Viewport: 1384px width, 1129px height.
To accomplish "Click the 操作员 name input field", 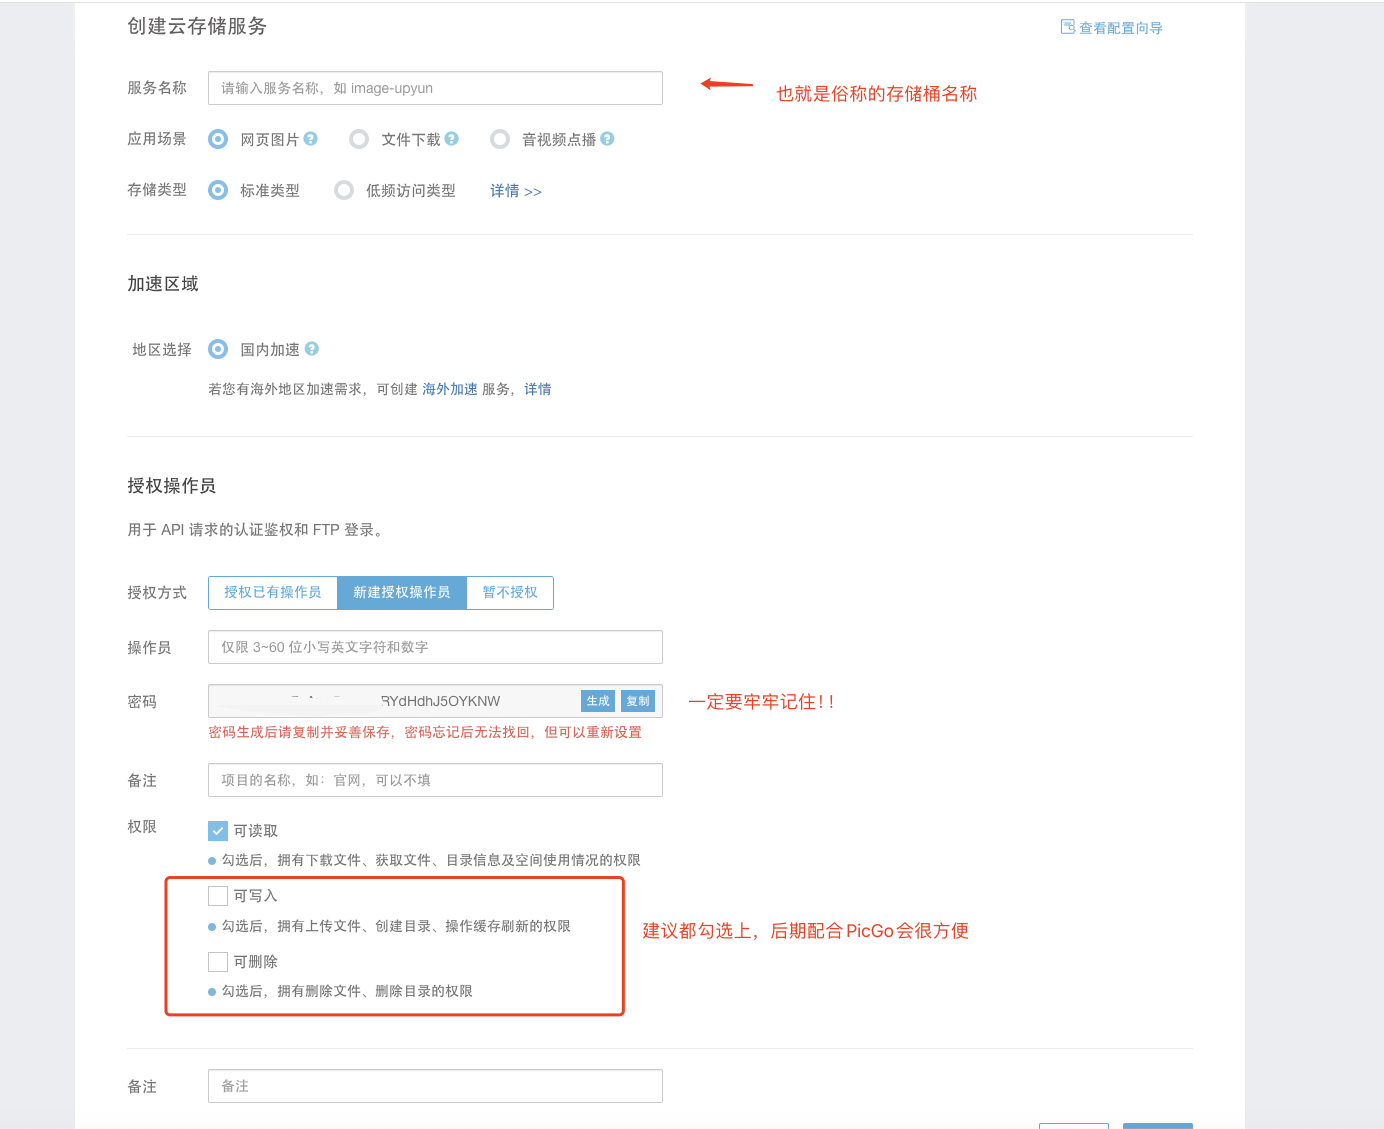I will point(435,647).
